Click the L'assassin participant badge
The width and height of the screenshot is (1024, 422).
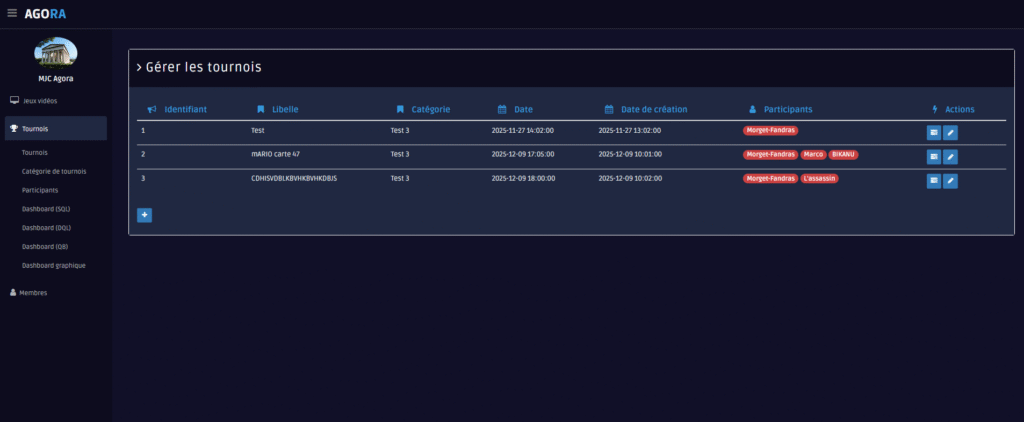point(819,179)
